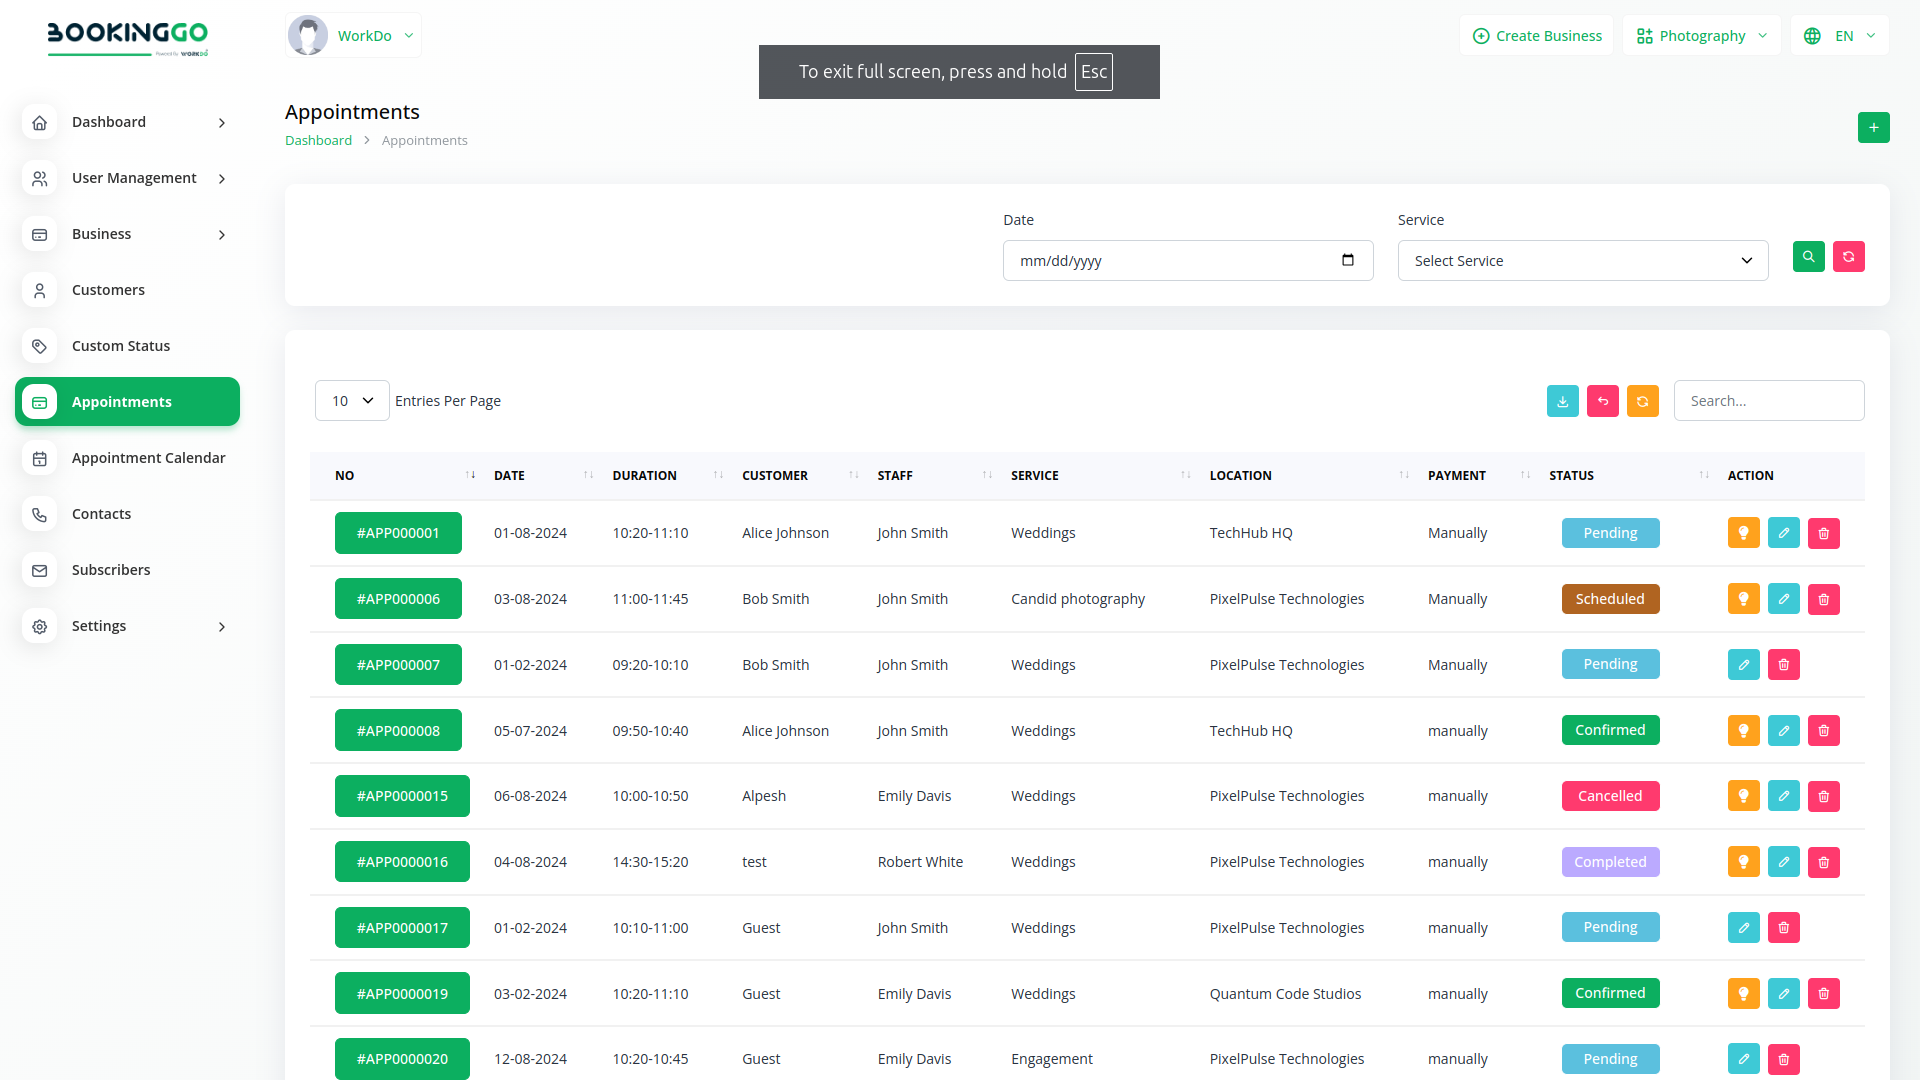Click the orange refresh icon above table
The image size is (1920, 1080).
tap(1642, 401)
